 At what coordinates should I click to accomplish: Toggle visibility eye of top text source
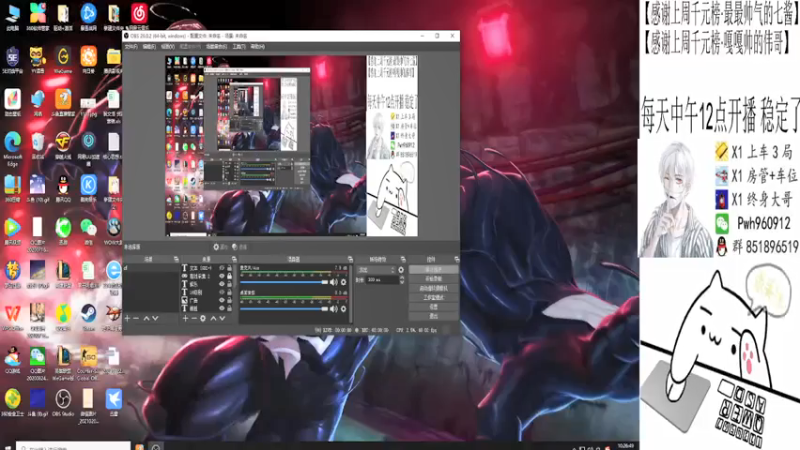click(x=221, y=268)
